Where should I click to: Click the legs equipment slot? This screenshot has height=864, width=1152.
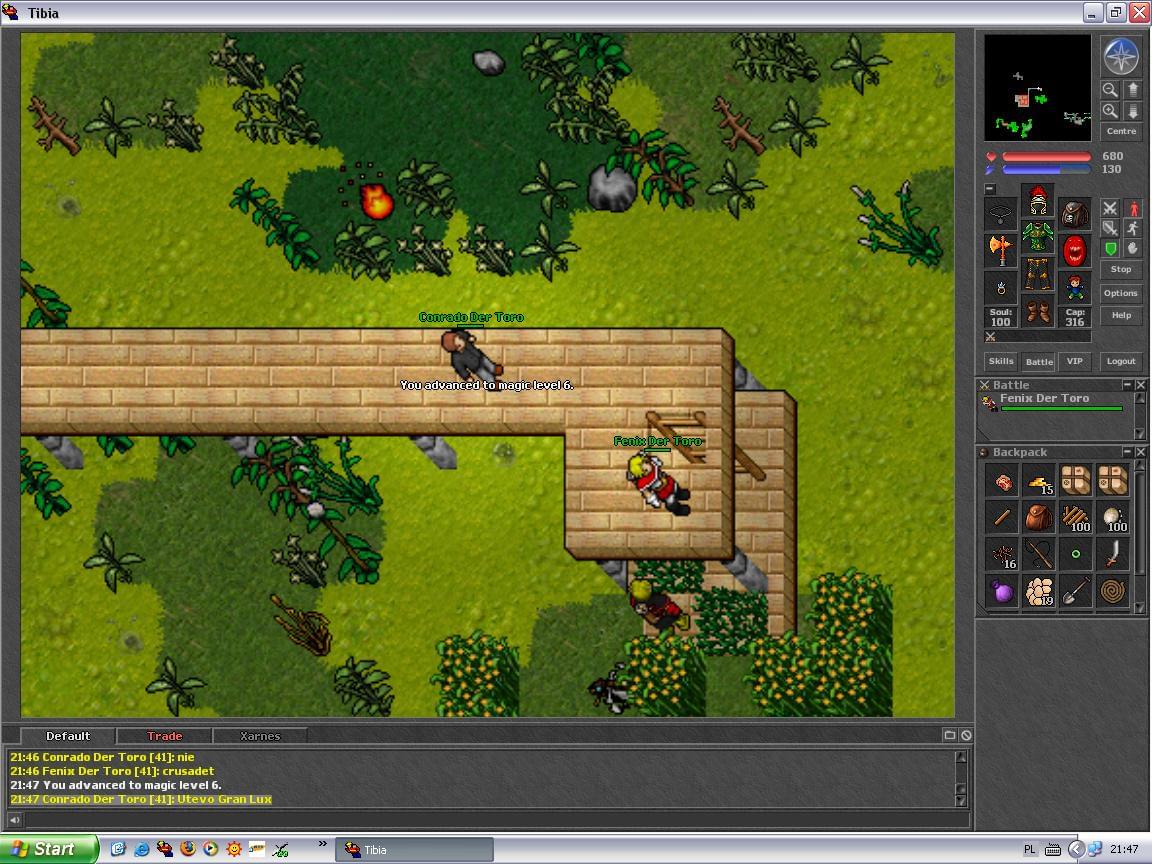pos(1037,273)
